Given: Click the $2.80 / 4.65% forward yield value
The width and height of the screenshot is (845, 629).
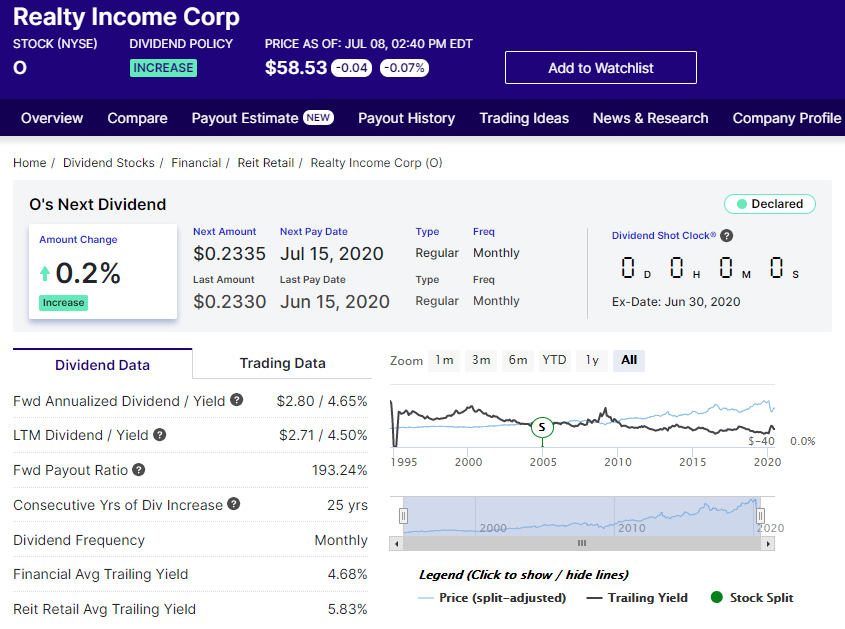Looking at the screenshot, I should 322,401.
